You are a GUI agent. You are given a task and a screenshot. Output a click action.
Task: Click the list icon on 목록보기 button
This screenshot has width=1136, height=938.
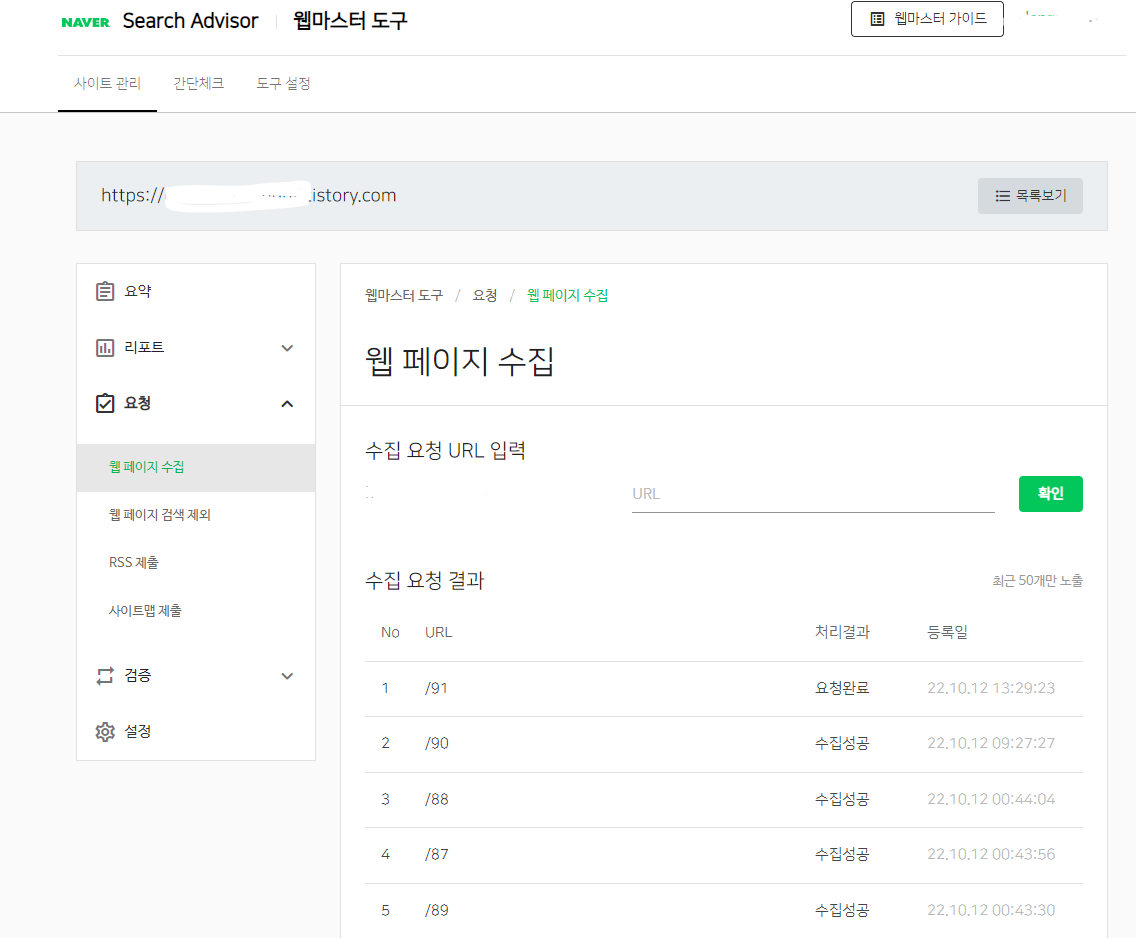[1002, 195]
